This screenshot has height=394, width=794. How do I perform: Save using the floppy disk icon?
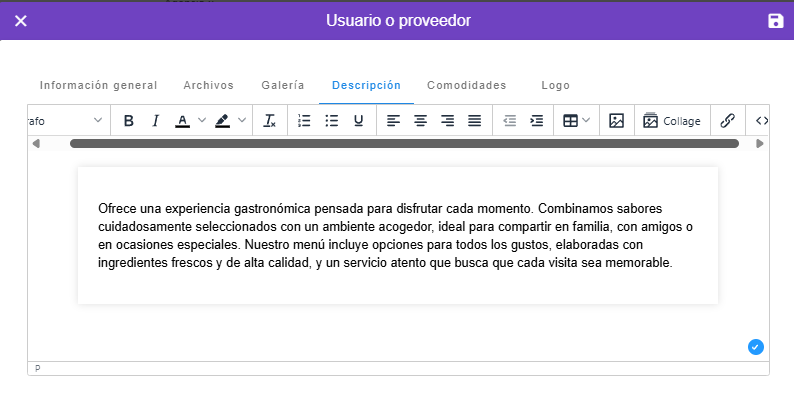776,21
